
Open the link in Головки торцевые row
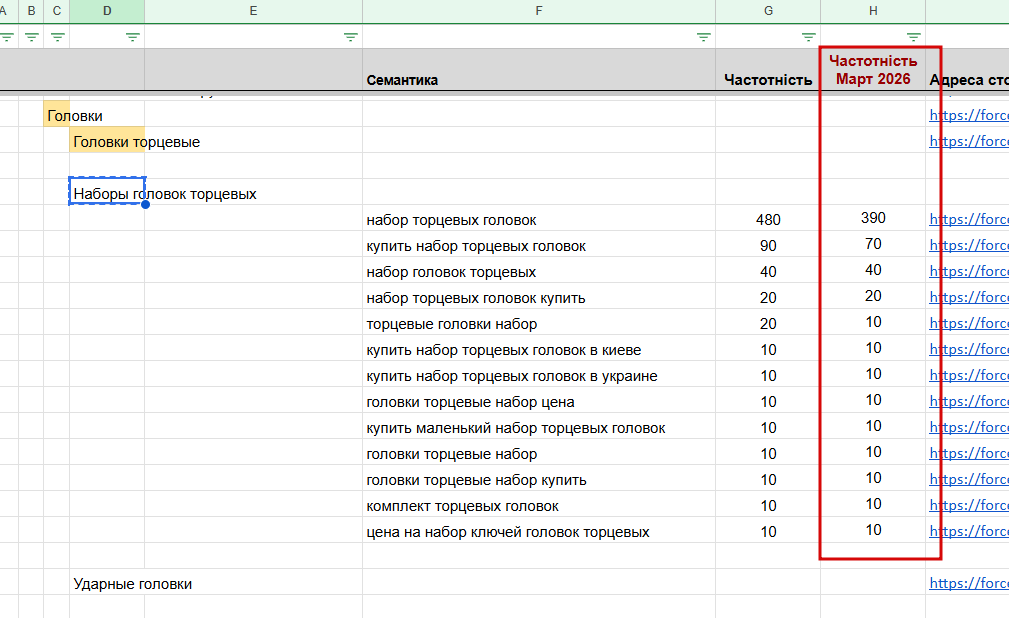click(969, 141)
